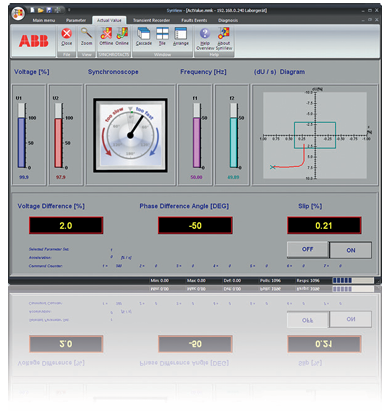The width and height of the screenshot is (386, 411).
Task: Click the New file quick access icon
Action: click(x=32, y=10)
